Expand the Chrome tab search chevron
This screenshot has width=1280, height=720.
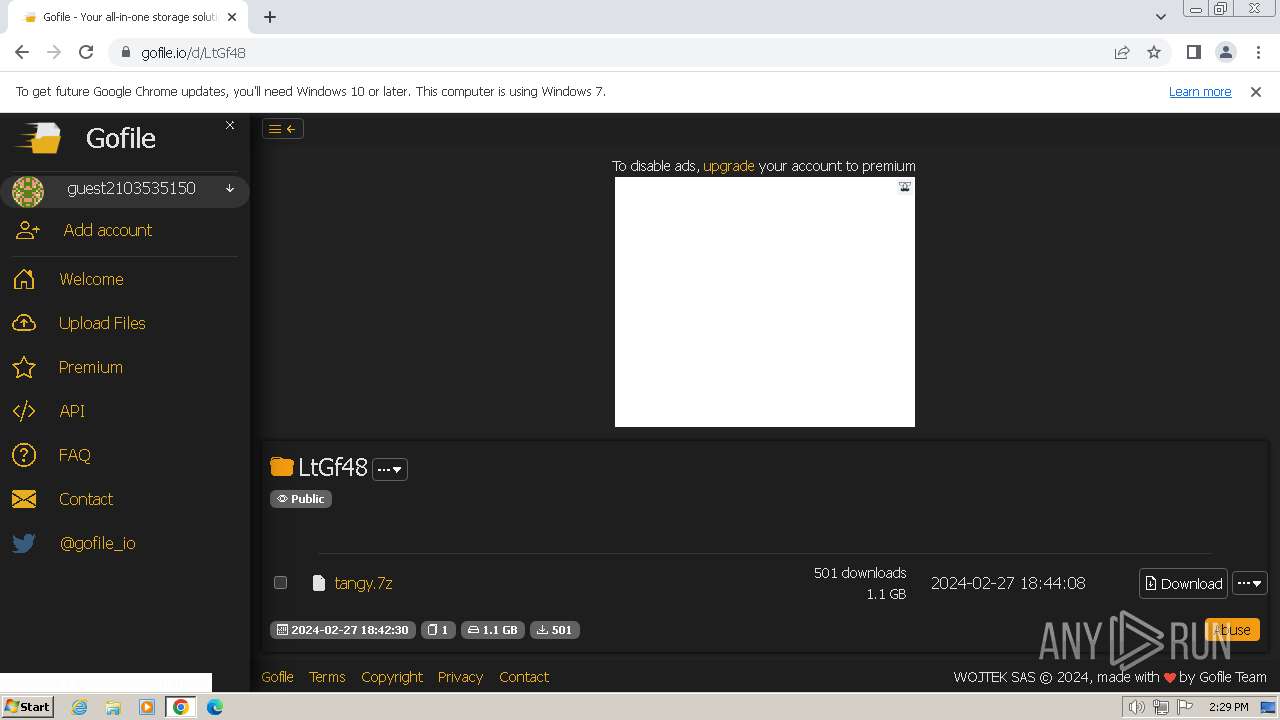(x=1160, y=17)
